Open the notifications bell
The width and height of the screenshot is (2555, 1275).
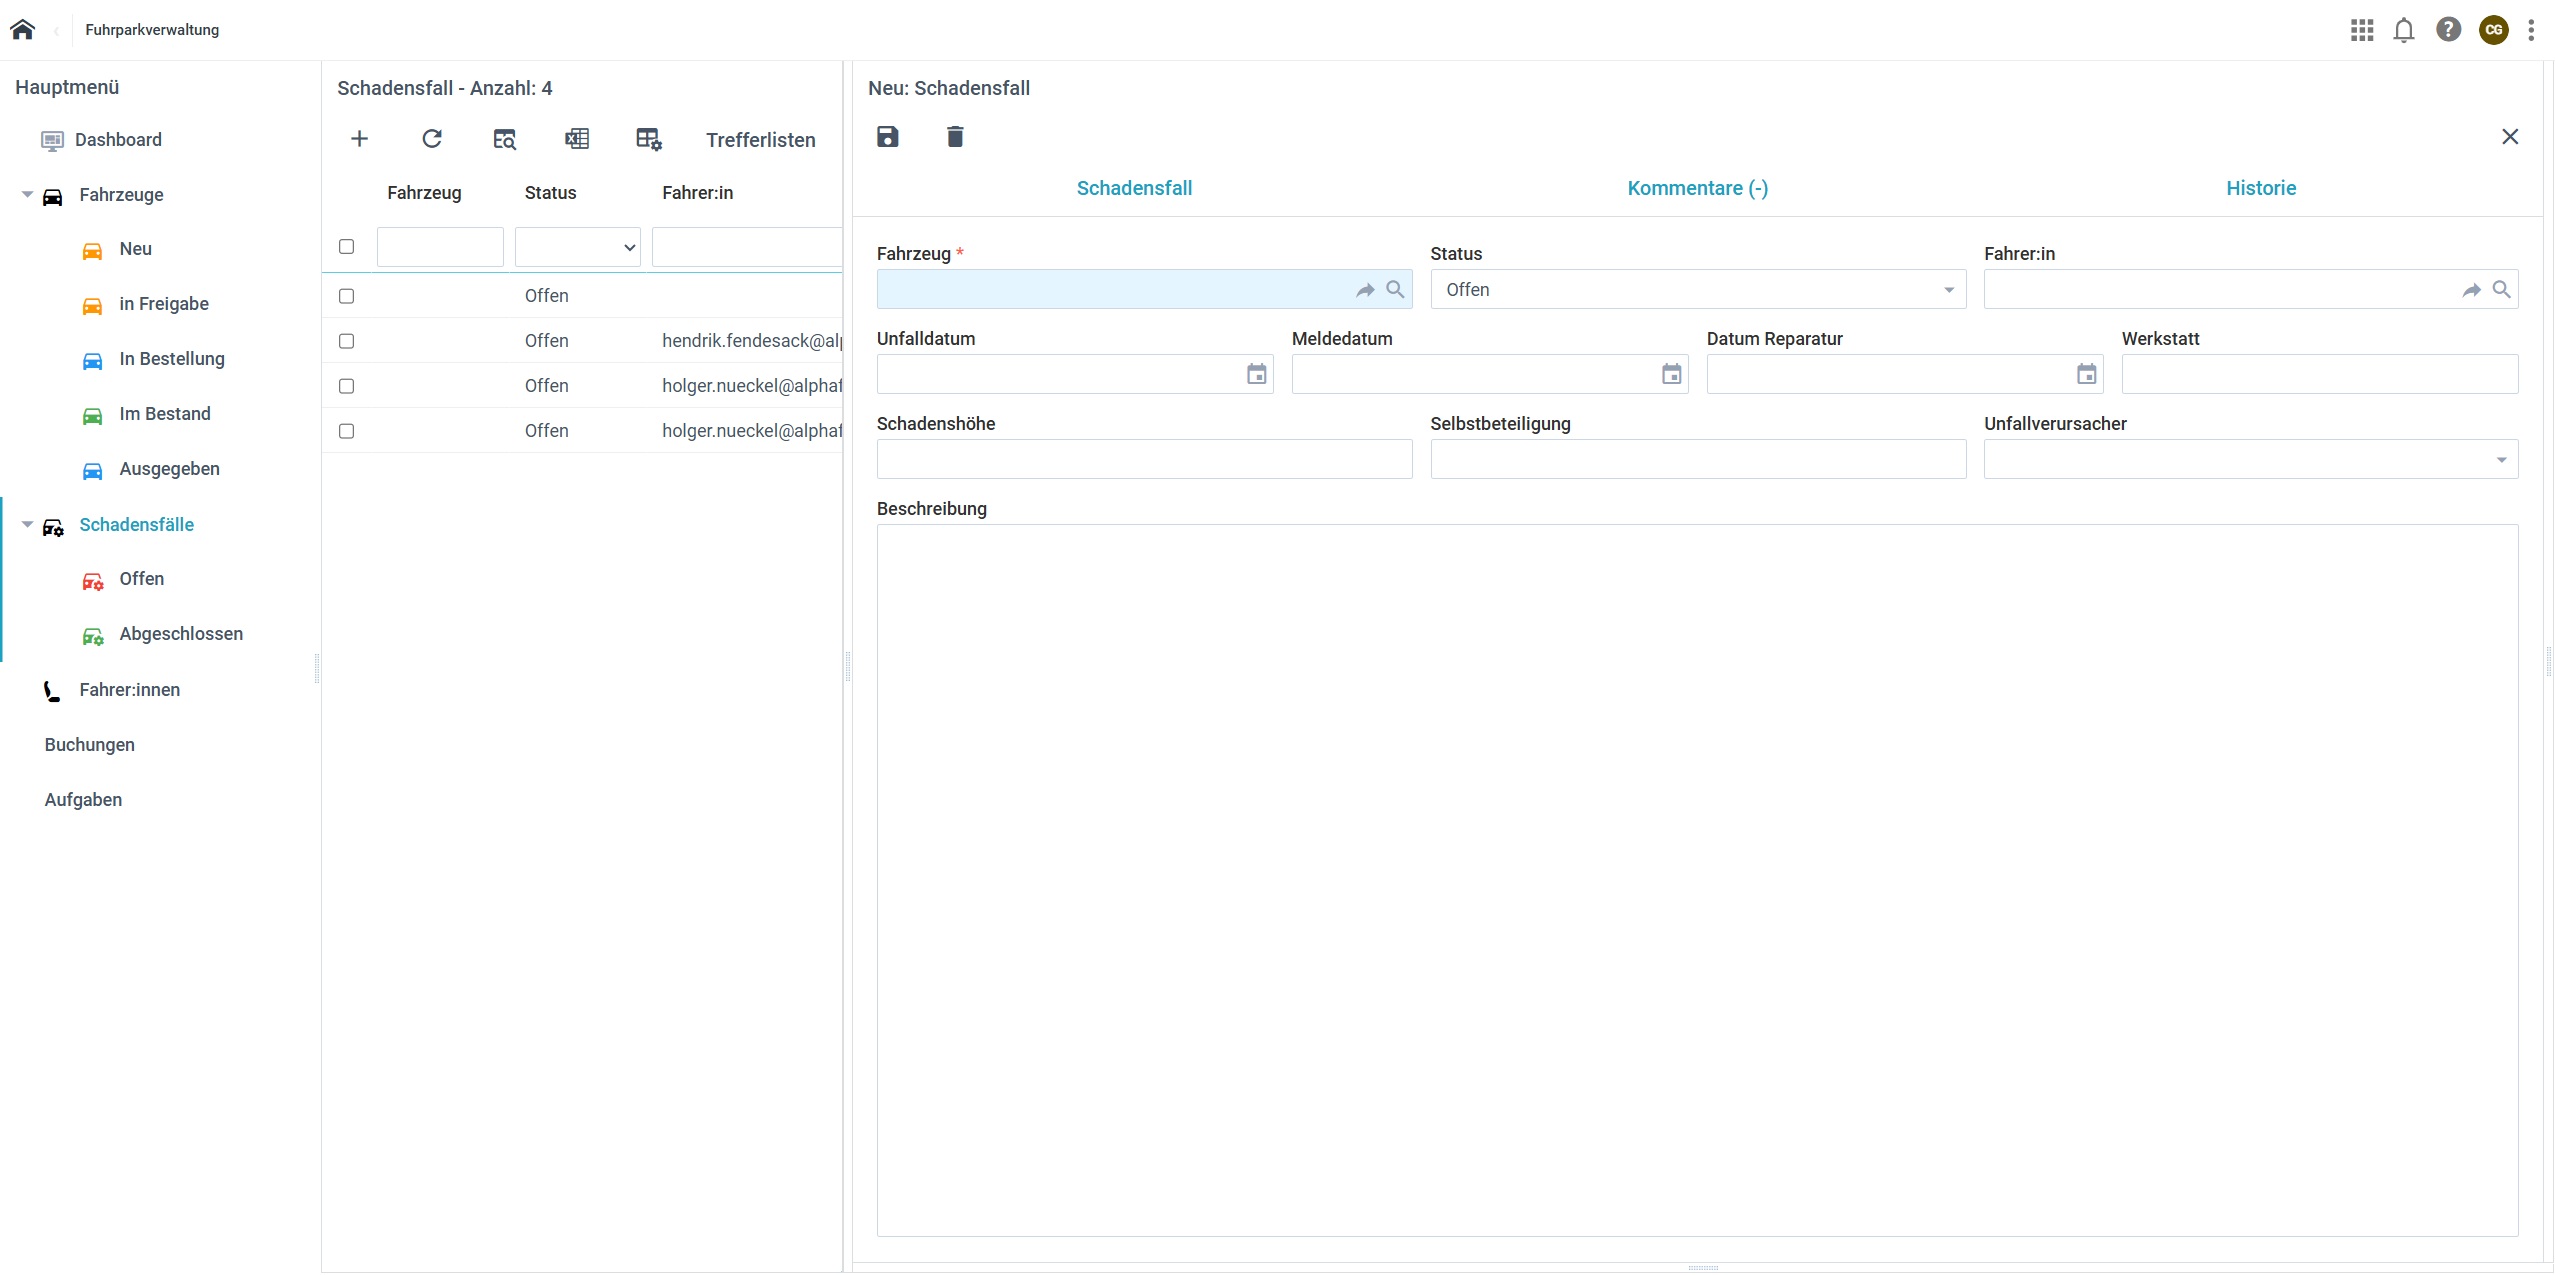tap(2404, 30)
